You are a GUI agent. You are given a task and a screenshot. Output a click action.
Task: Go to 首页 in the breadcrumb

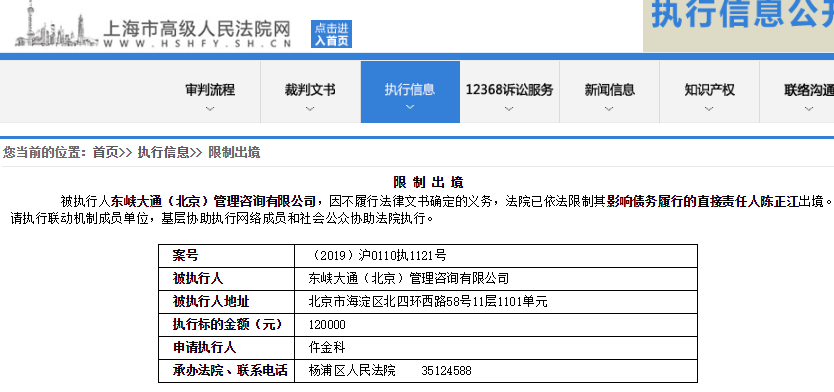[105, 153]
